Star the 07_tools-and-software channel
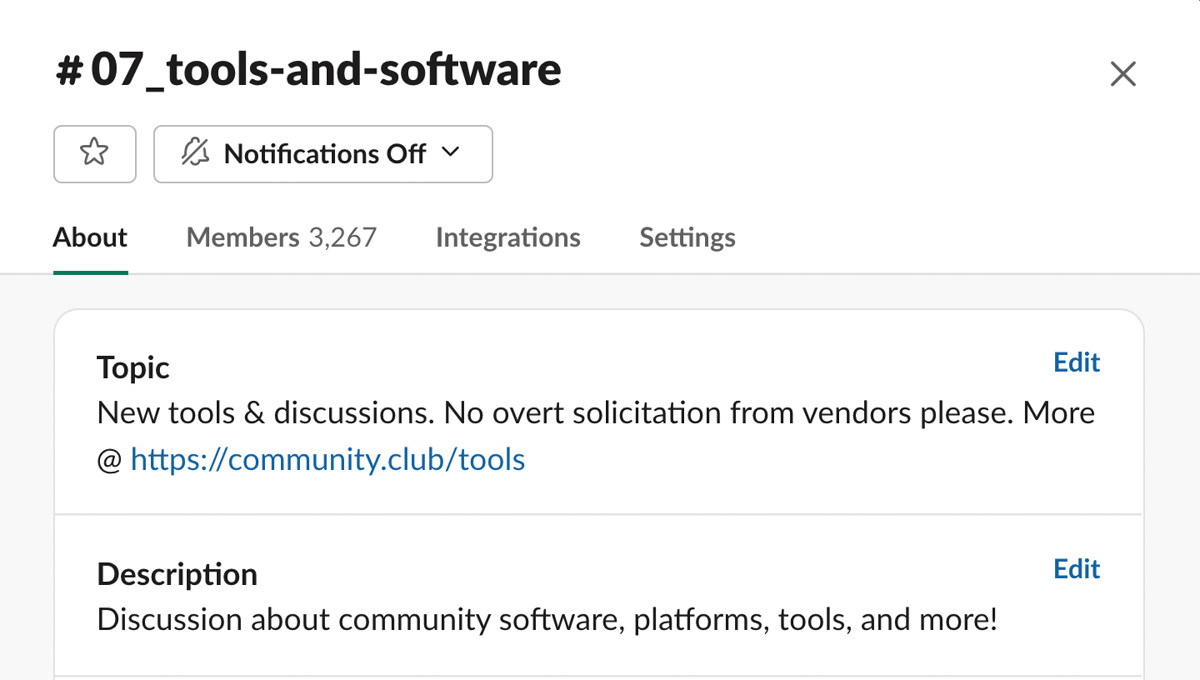 click(94, 154)
